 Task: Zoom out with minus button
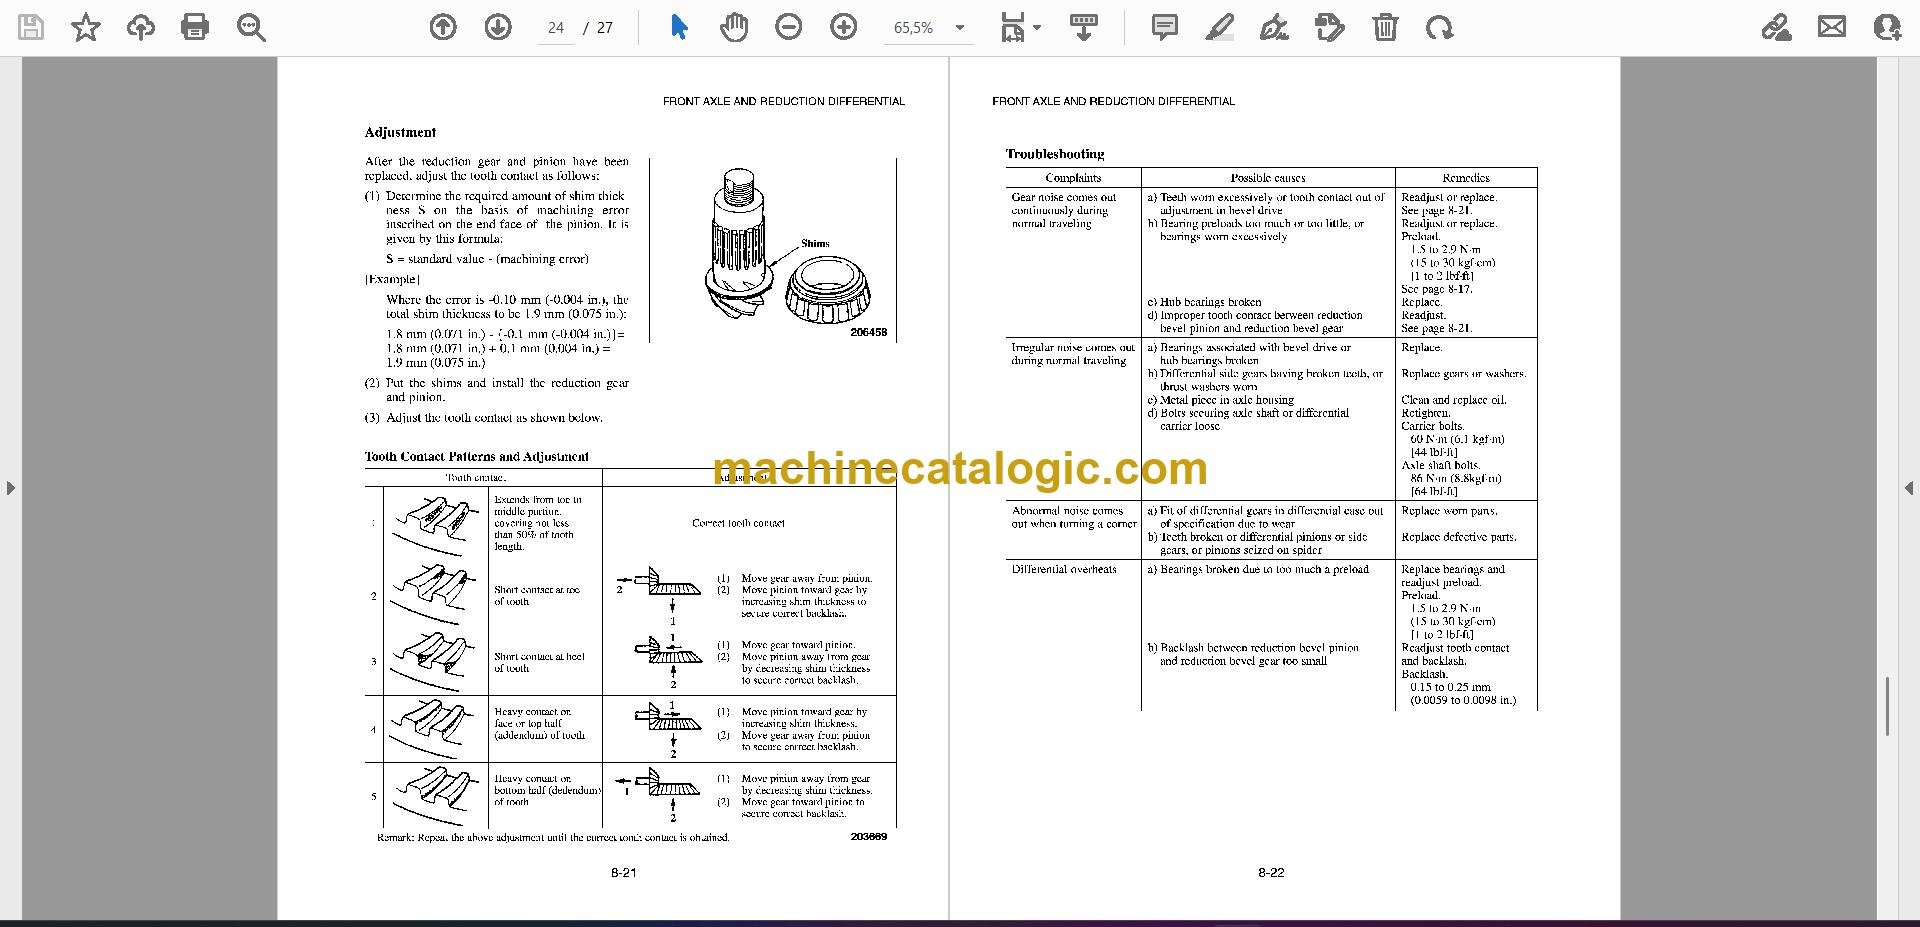(x=789, y=28)
